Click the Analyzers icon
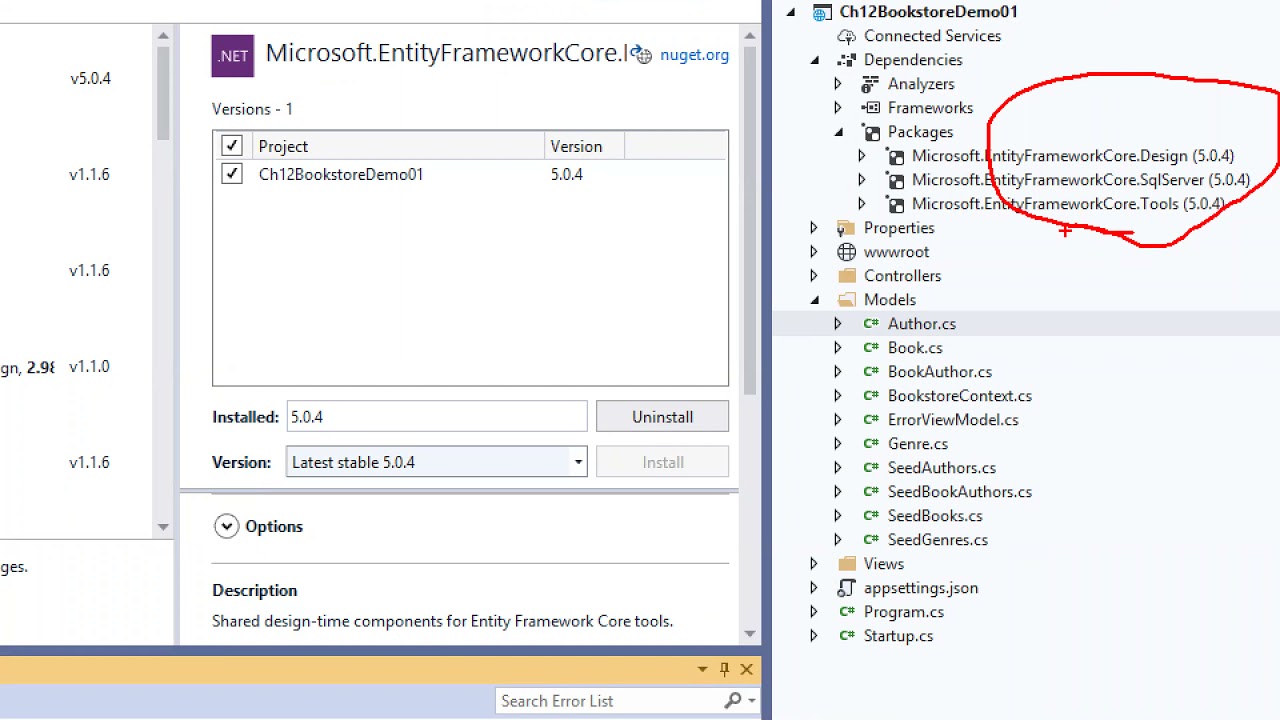 [870, 84]
